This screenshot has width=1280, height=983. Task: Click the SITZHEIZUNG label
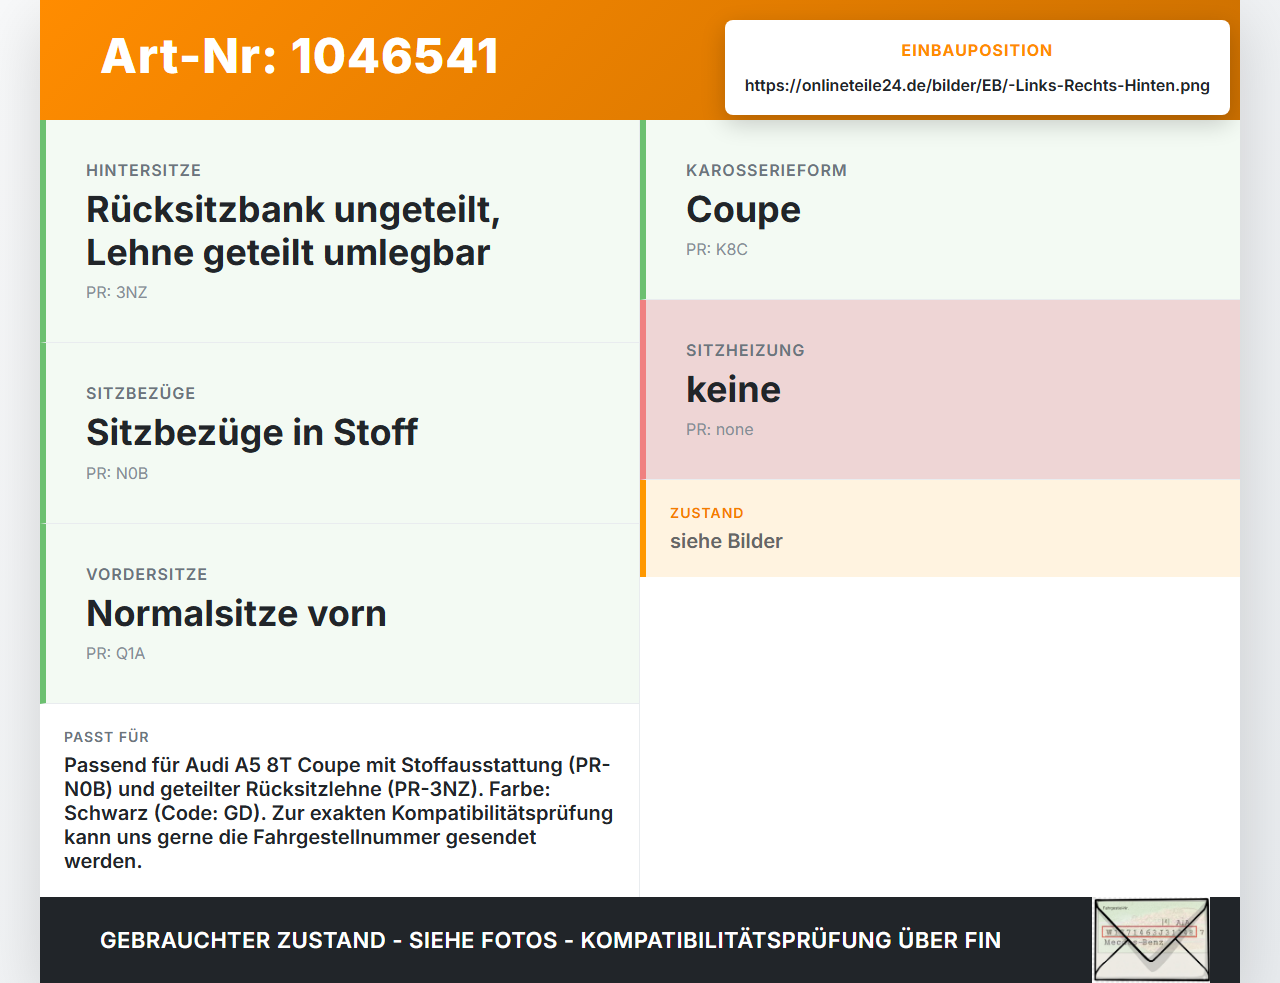coord(745,351)
